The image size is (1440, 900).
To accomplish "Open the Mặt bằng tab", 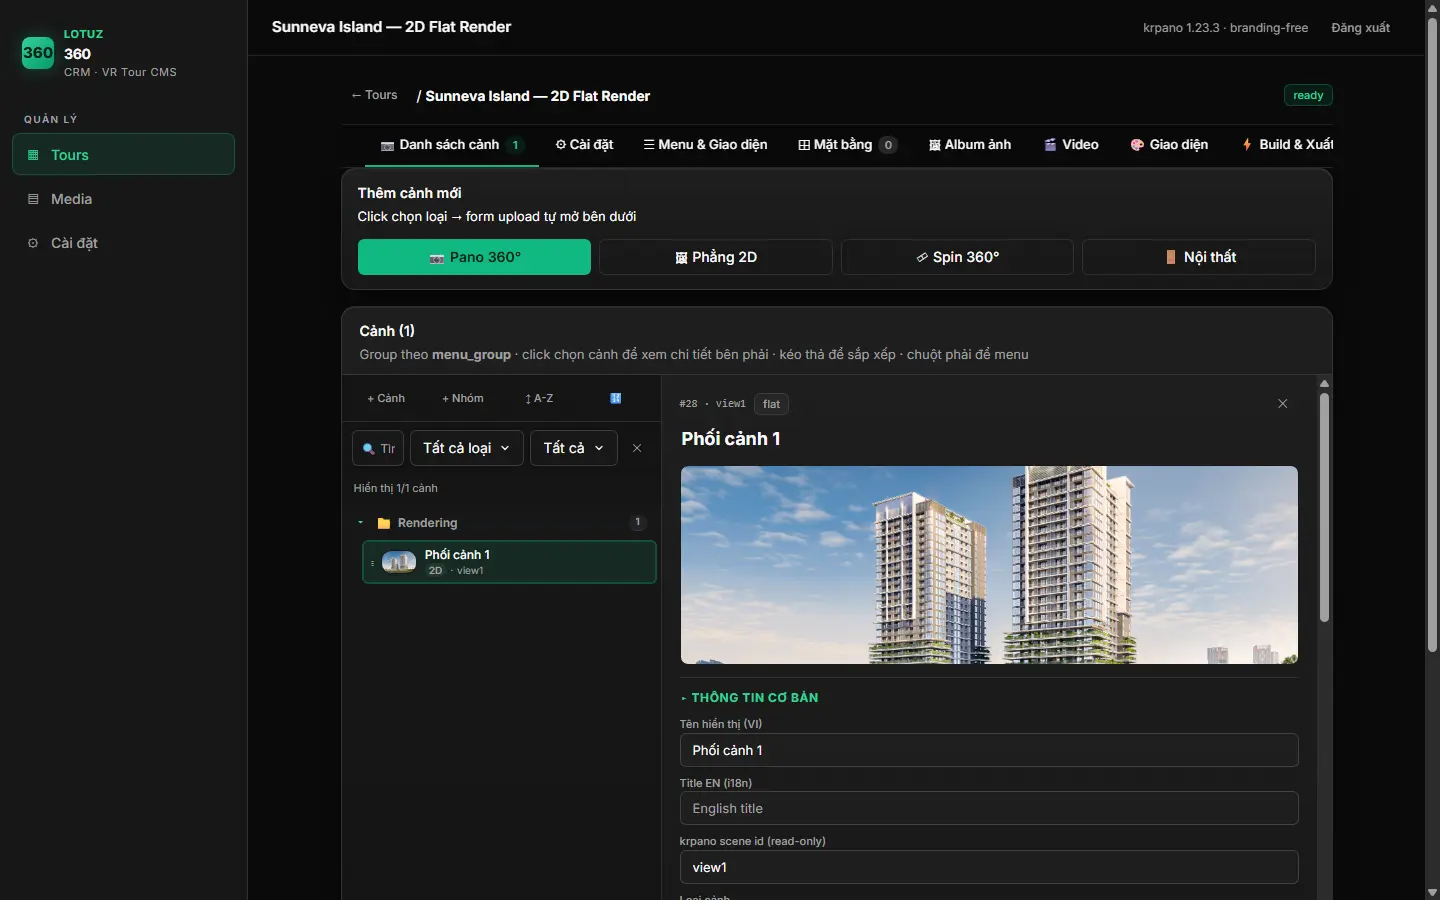I will (847, 145).
